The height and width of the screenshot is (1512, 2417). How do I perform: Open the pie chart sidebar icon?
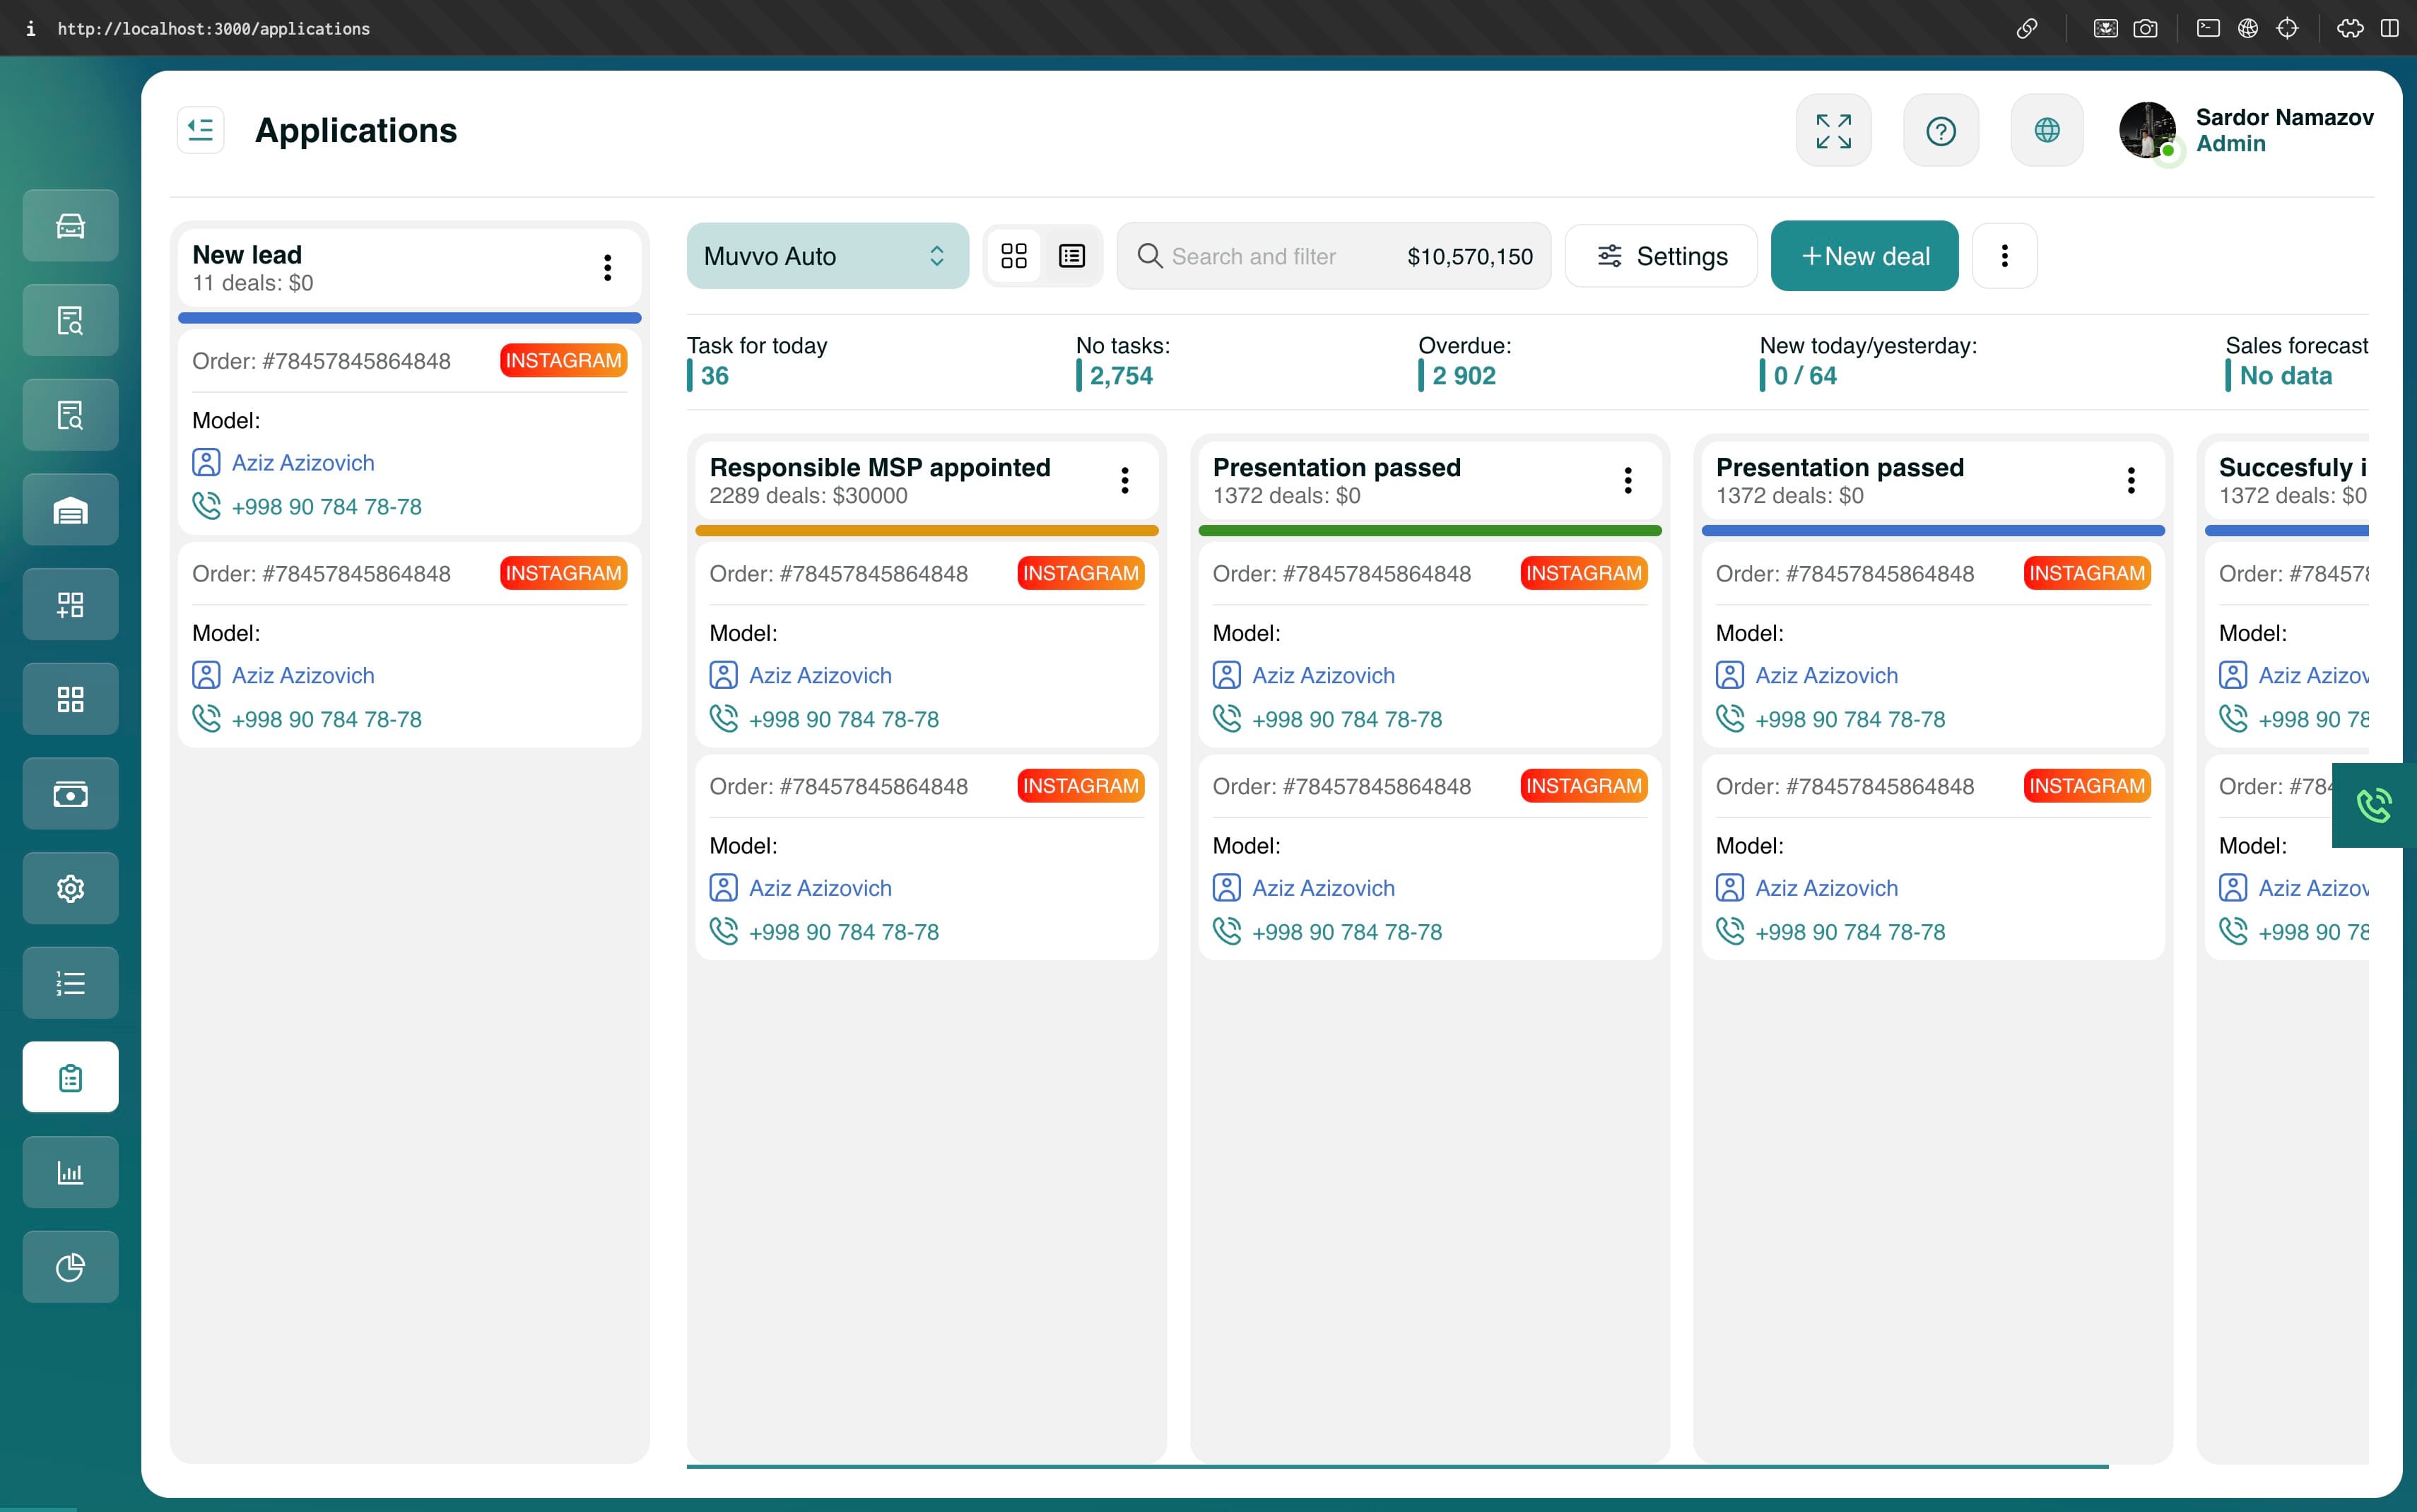70,1267
